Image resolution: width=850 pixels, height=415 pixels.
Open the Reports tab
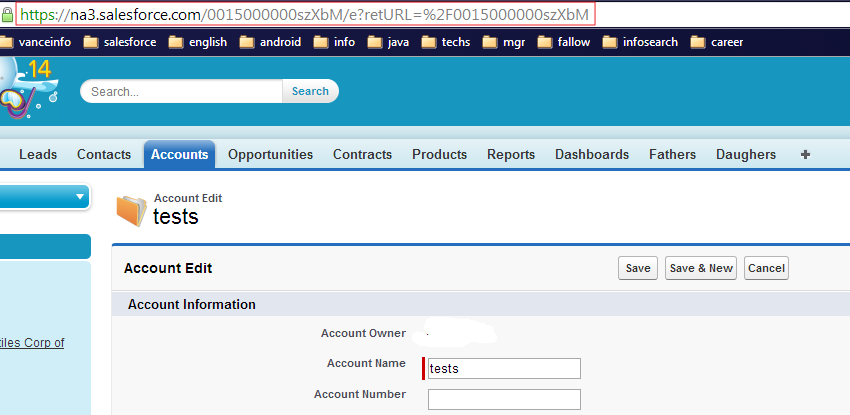click(511, 154)
